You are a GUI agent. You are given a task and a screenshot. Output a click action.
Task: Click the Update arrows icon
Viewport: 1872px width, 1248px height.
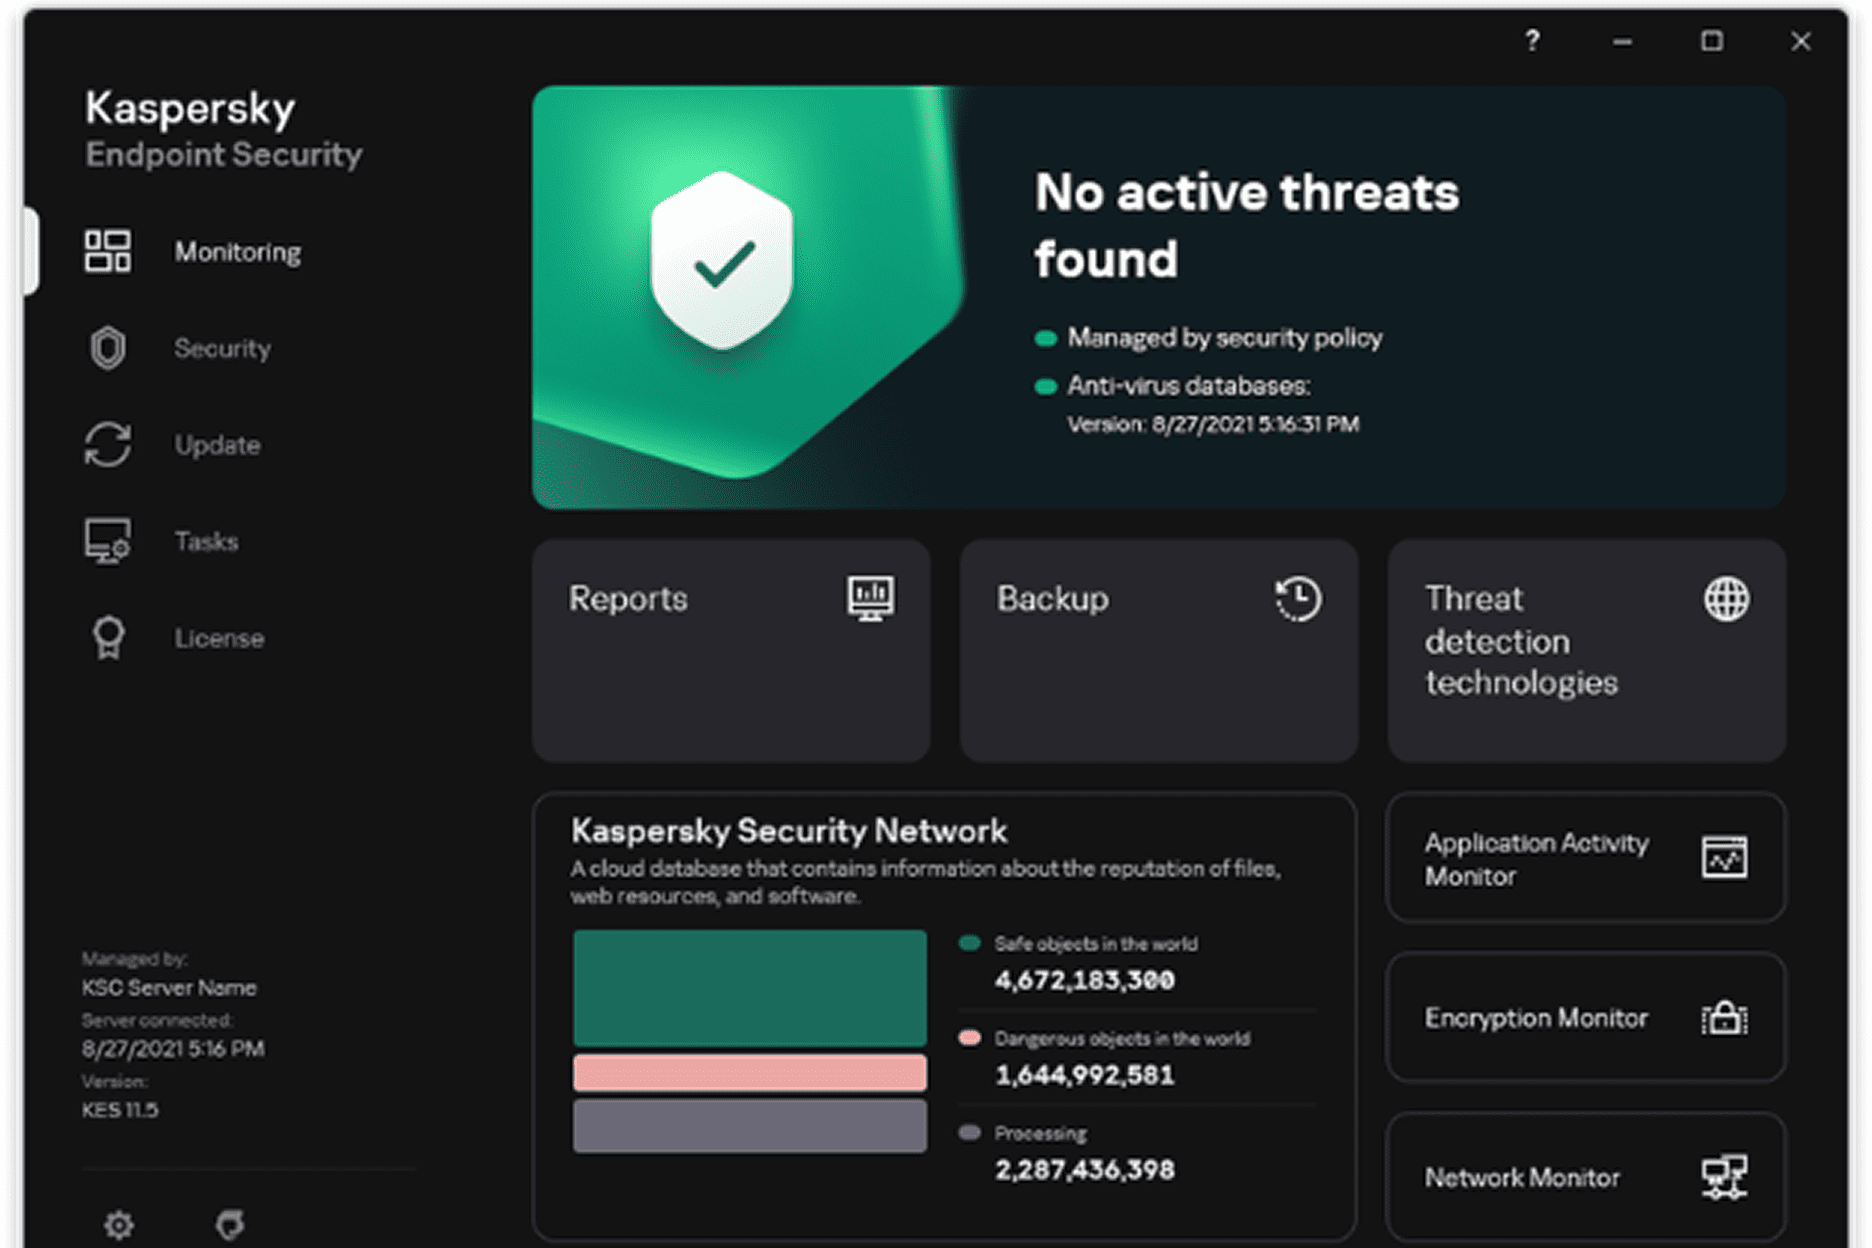pyautogui.click(x=108, y=444)
